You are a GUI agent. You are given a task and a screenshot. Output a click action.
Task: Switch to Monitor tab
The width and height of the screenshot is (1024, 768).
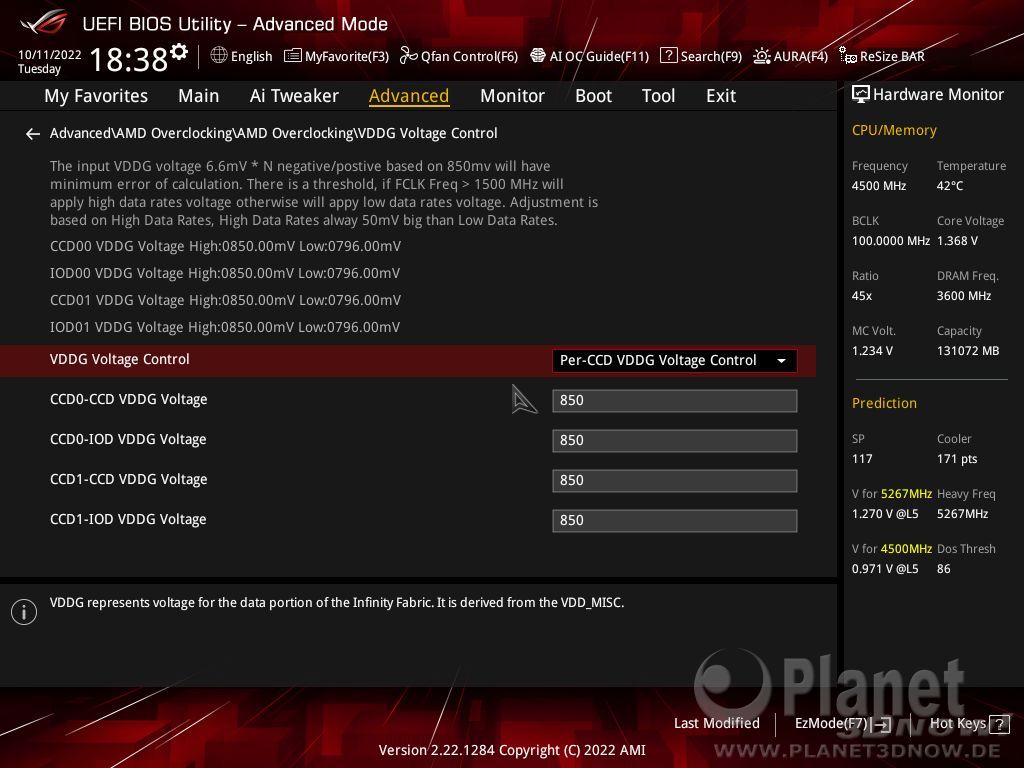512,96
